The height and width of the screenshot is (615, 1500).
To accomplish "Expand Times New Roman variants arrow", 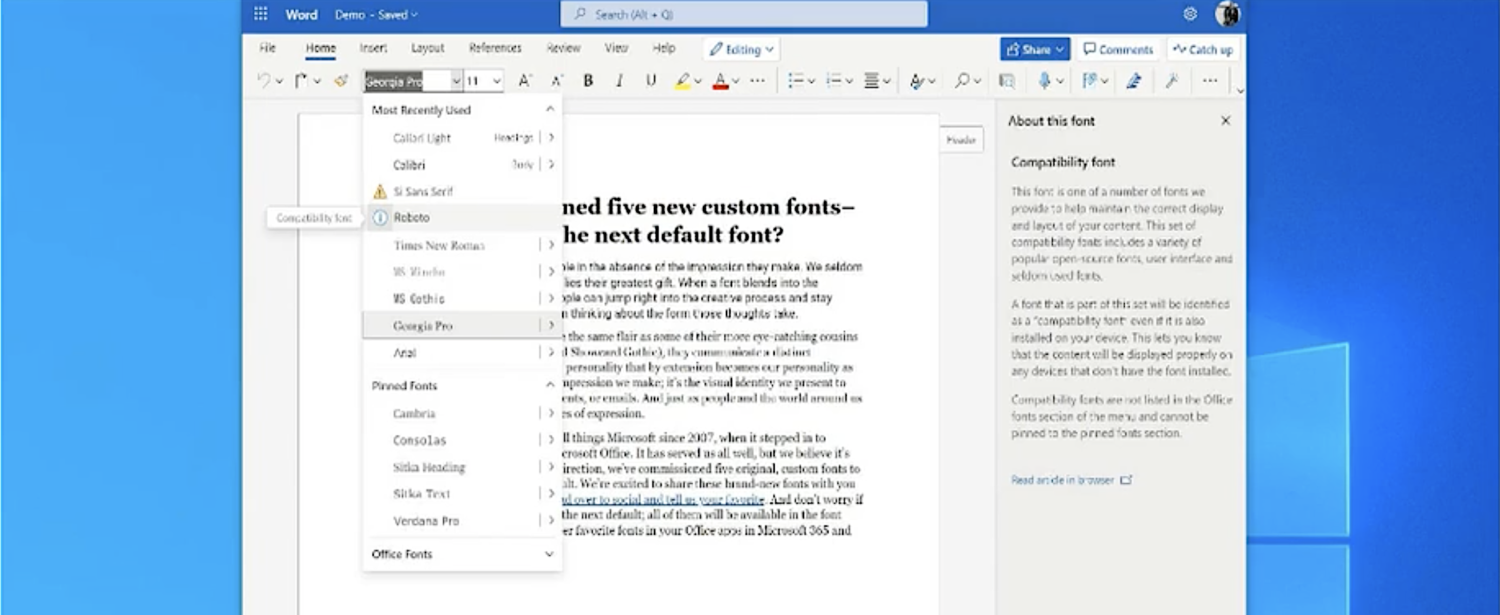I will point(550,244).
